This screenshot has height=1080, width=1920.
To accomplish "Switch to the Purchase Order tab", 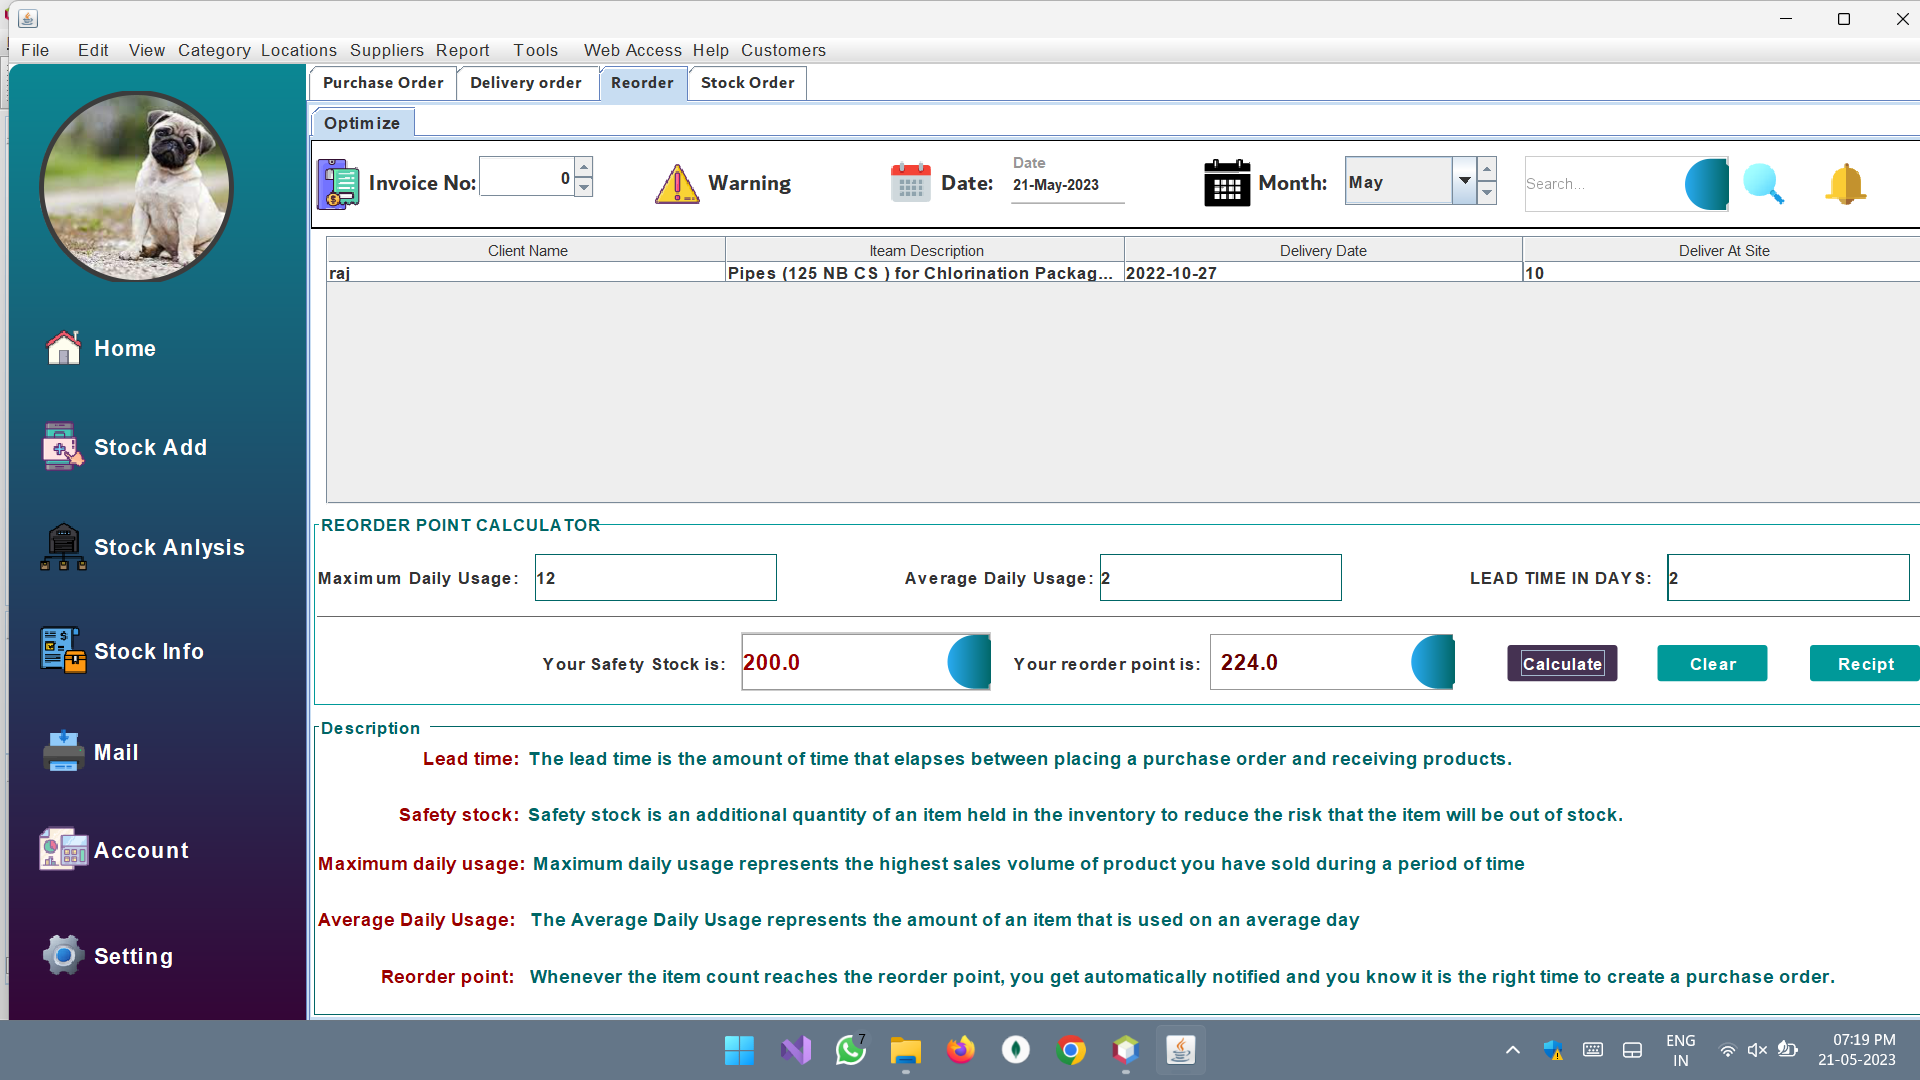I will click(382, 83).
